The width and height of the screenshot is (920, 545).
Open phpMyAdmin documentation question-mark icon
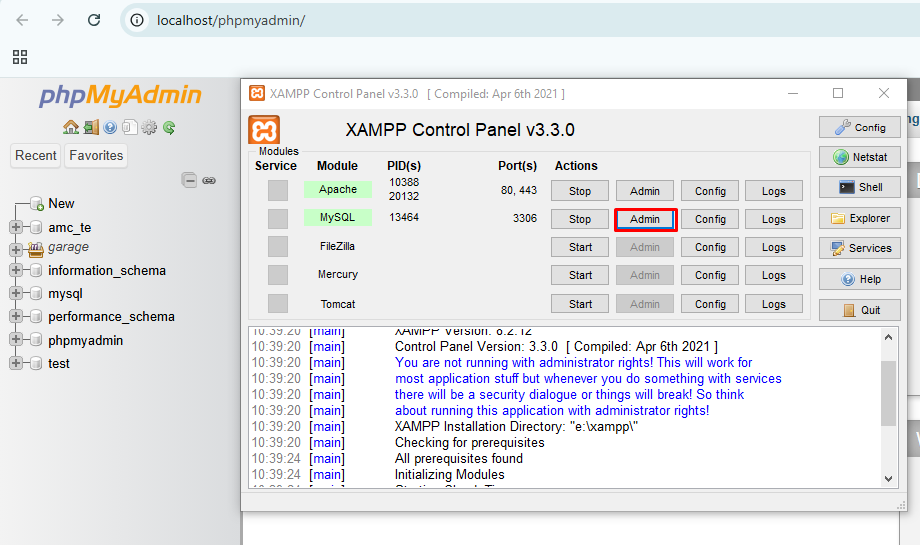(110, 127)
